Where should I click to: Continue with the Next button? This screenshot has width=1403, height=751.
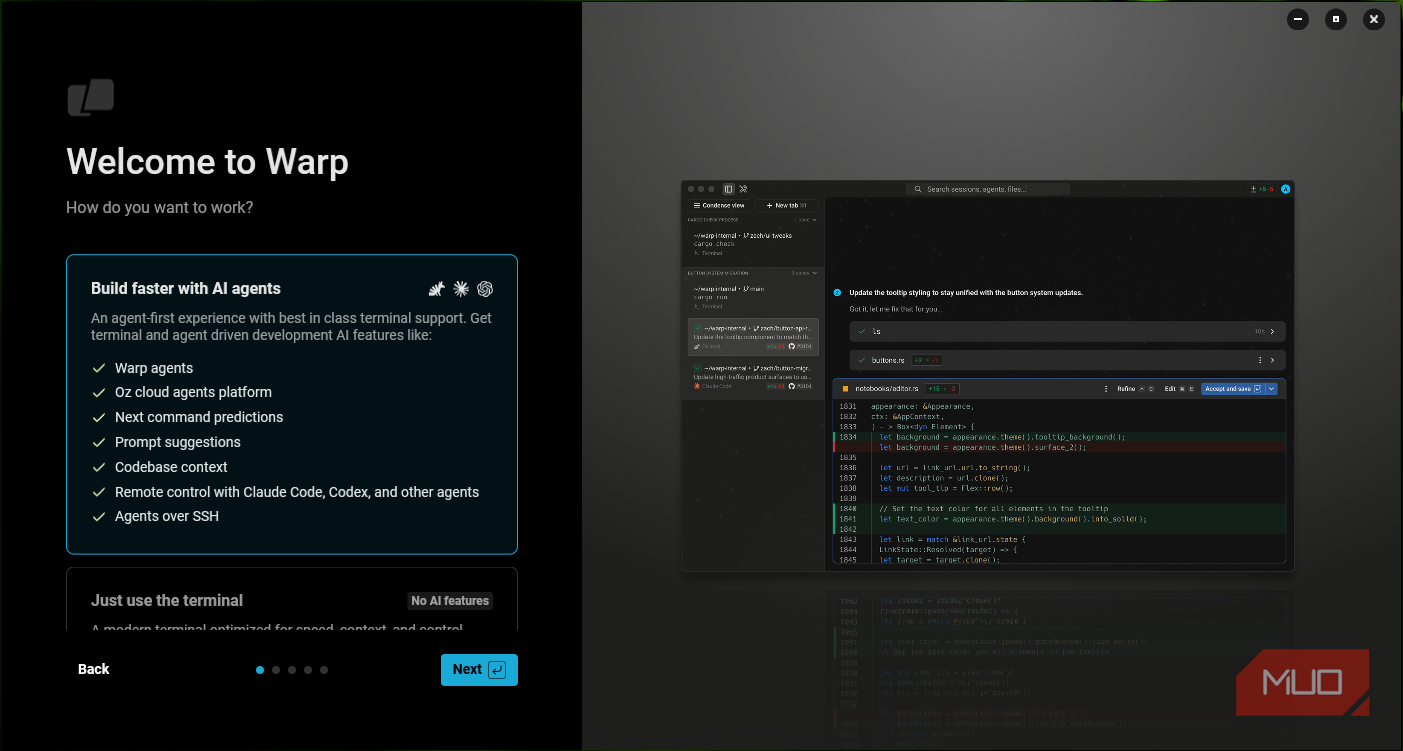[x=479, y=670]
